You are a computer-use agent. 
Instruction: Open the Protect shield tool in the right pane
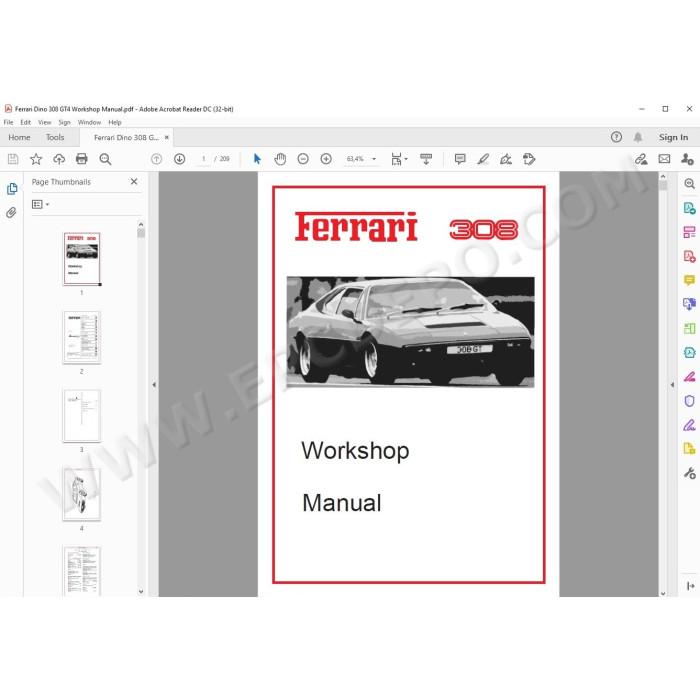click(689, 401)
